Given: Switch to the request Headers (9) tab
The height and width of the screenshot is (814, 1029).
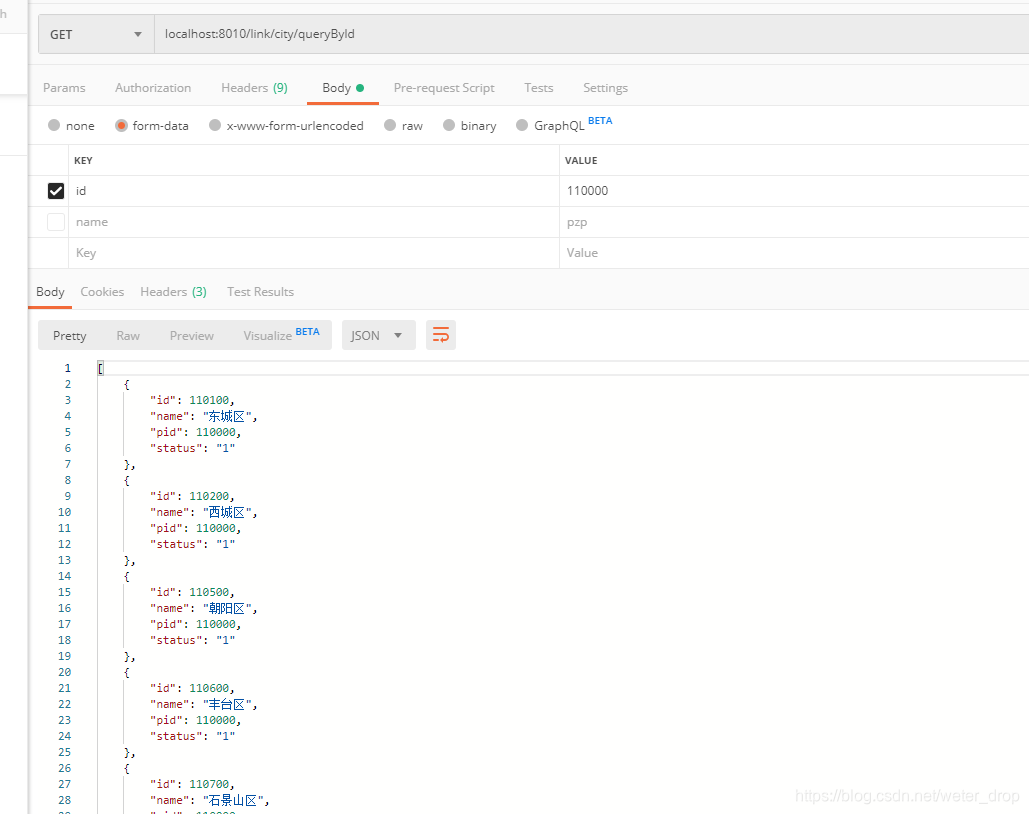Looking at the screenshot, I should (254, 87).
